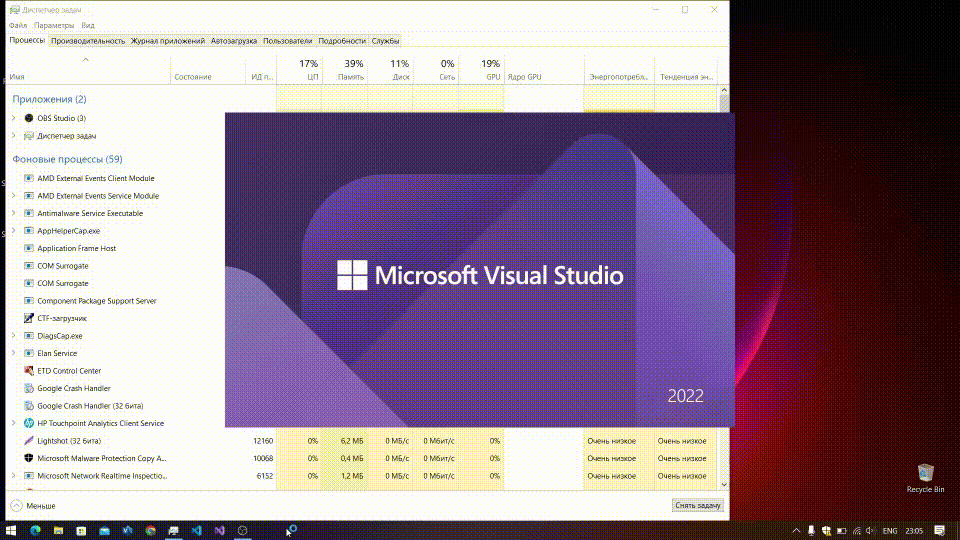The image size is (960, 540).
Task: Sort by the Память column header
Action: tap(345, 70)
